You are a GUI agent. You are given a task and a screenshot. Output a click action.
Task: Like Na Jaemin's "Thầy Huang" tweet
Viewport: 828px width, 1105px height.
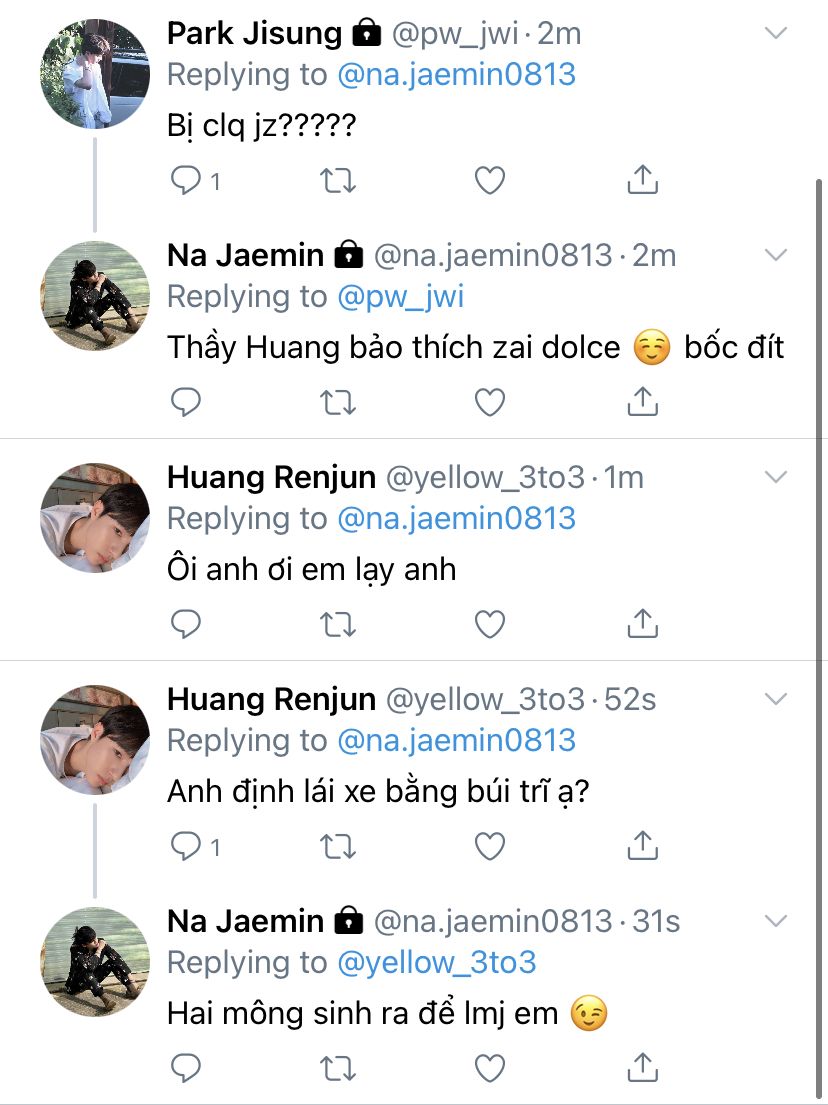[x=489, y=402]
